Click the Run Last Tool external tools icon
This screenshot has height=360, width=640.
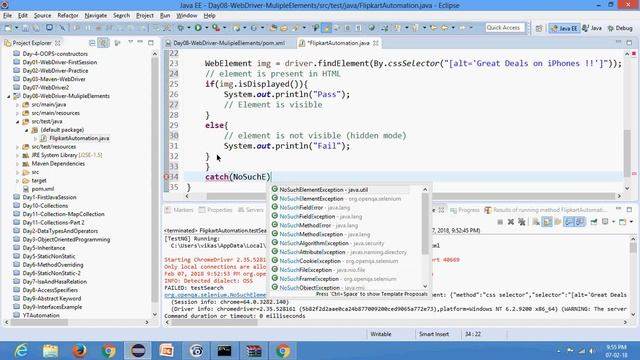click(216, 28)
